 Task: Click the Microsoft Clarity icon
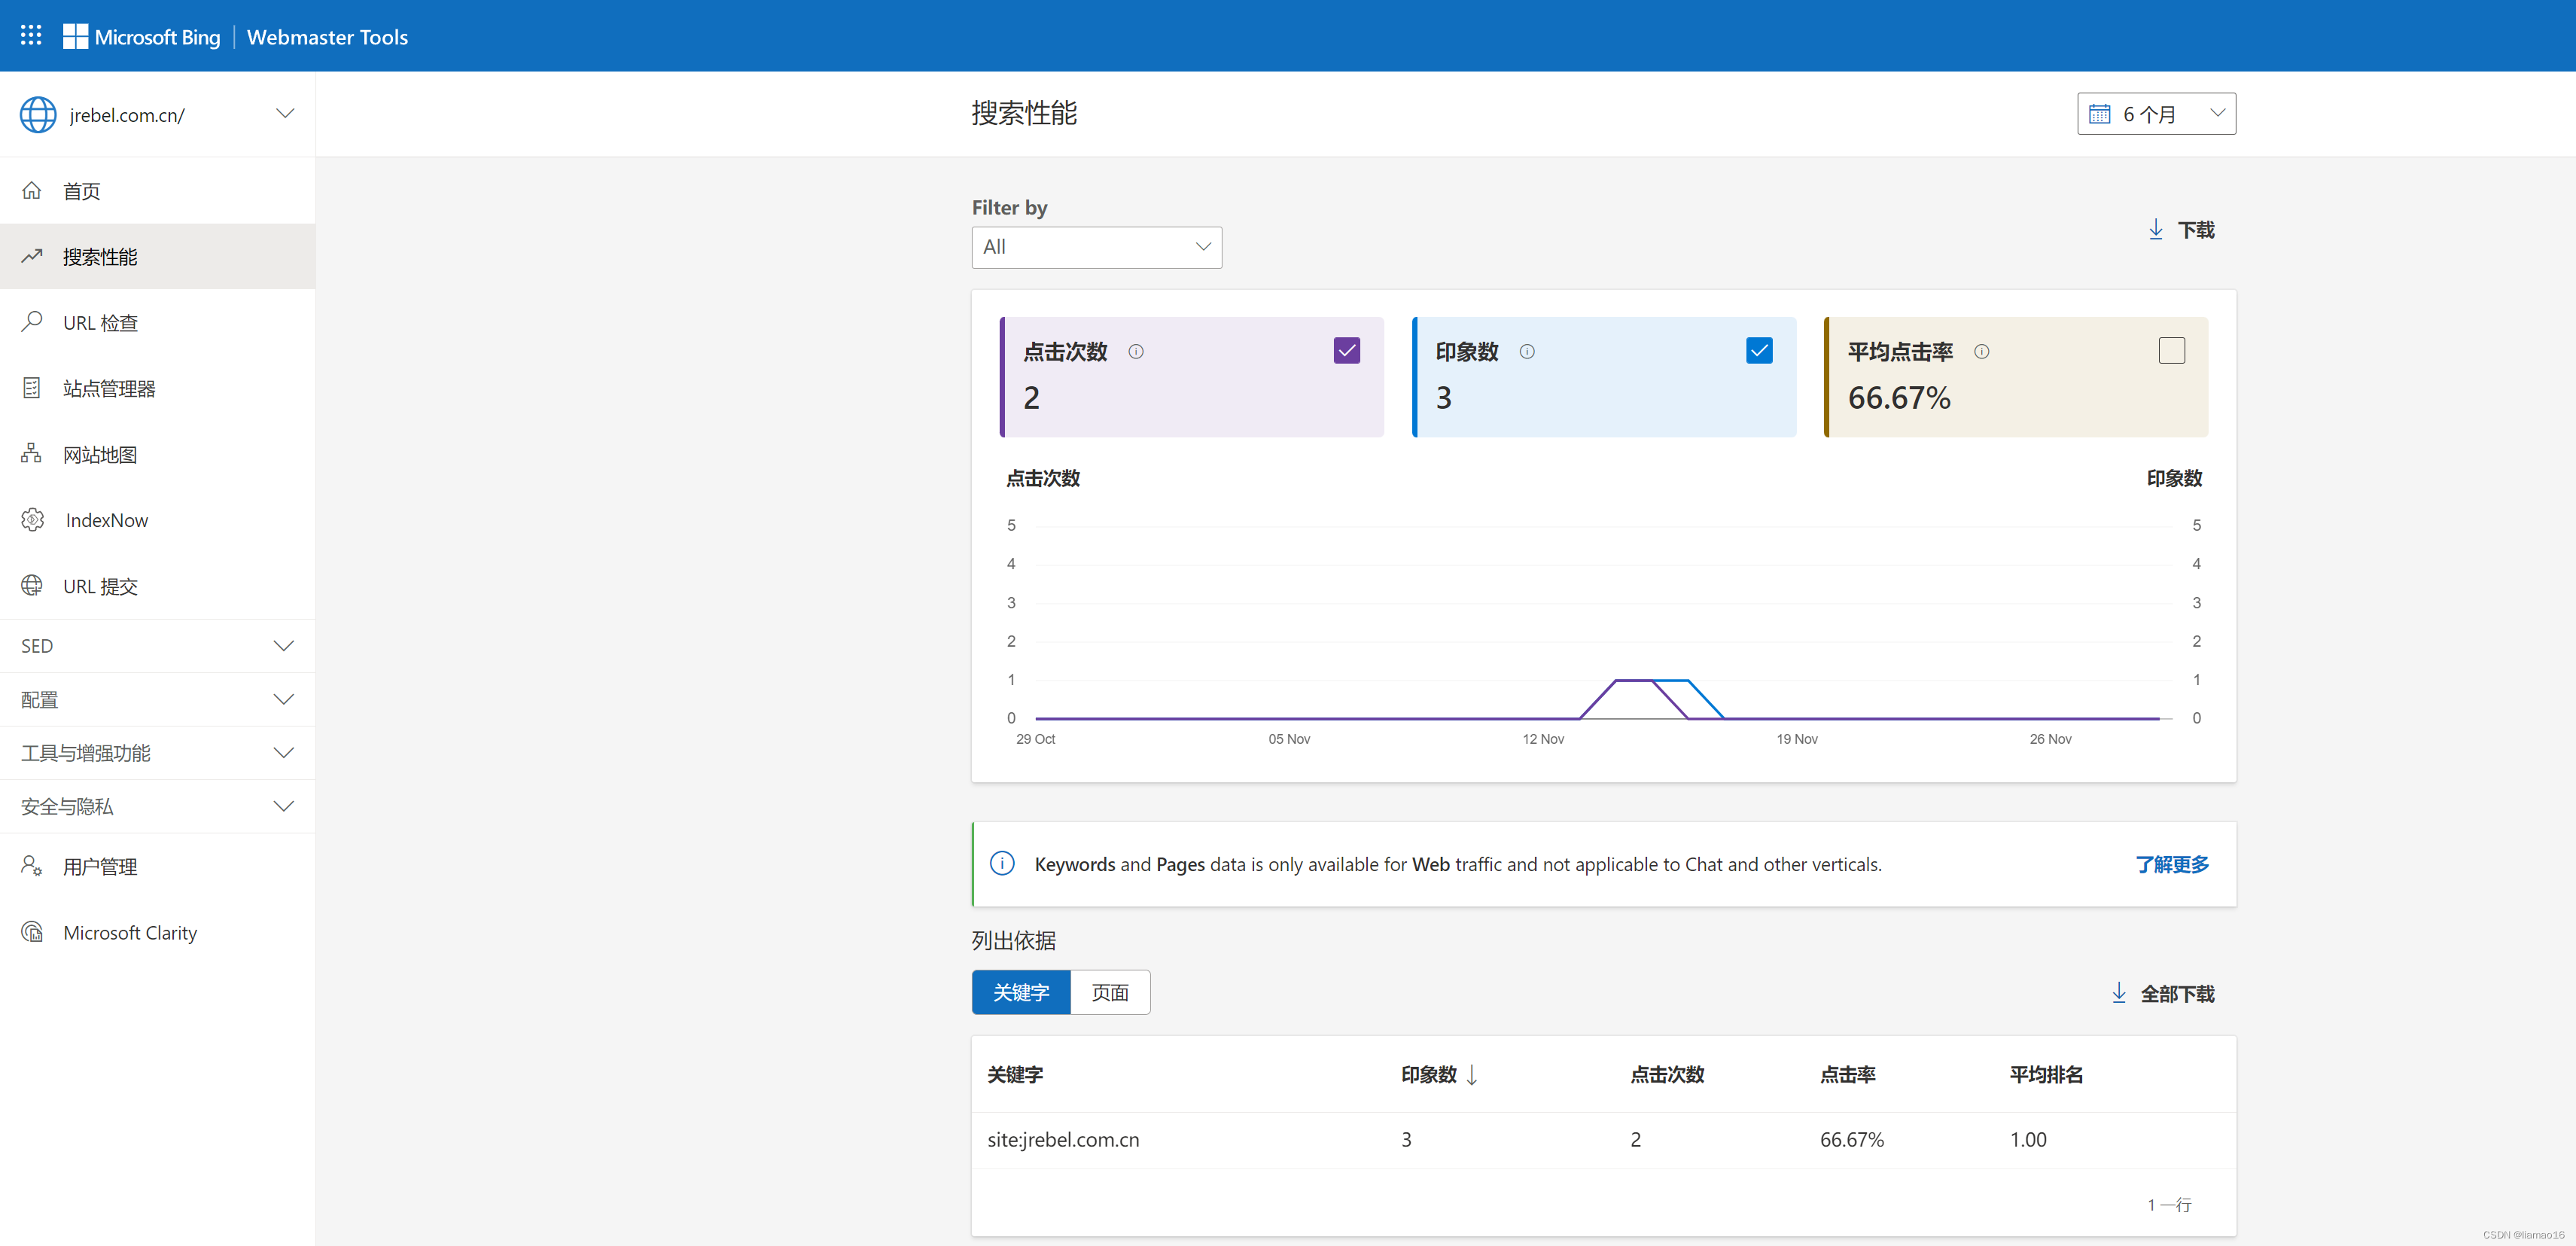pyautogui.click(x=32, y=931)
